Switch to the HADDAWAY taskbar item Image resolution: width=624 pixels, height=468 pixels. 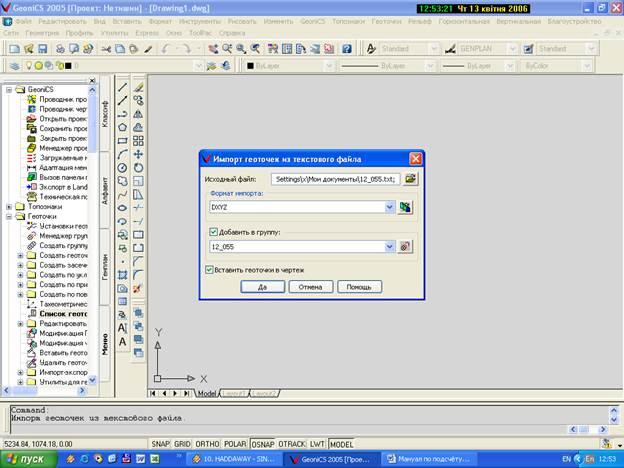(x=234, y=459)
